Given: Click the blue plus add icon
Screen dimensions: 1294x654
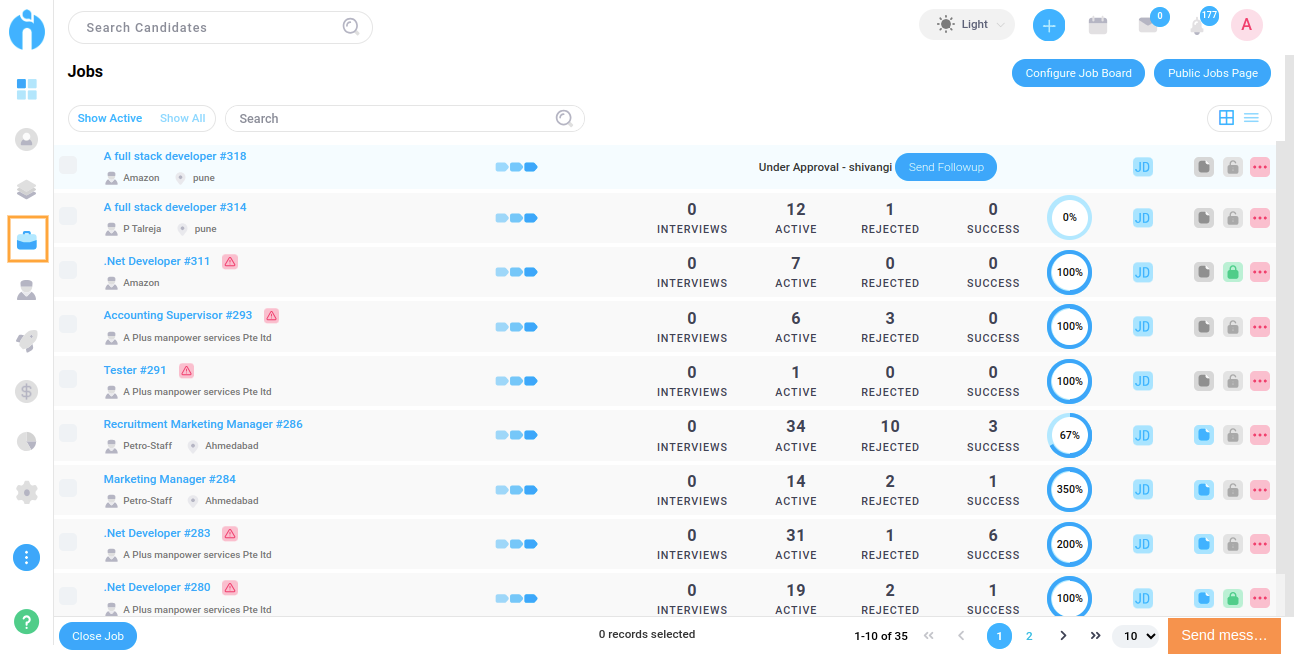Looking at the screenshot, I should (1048, 26).
